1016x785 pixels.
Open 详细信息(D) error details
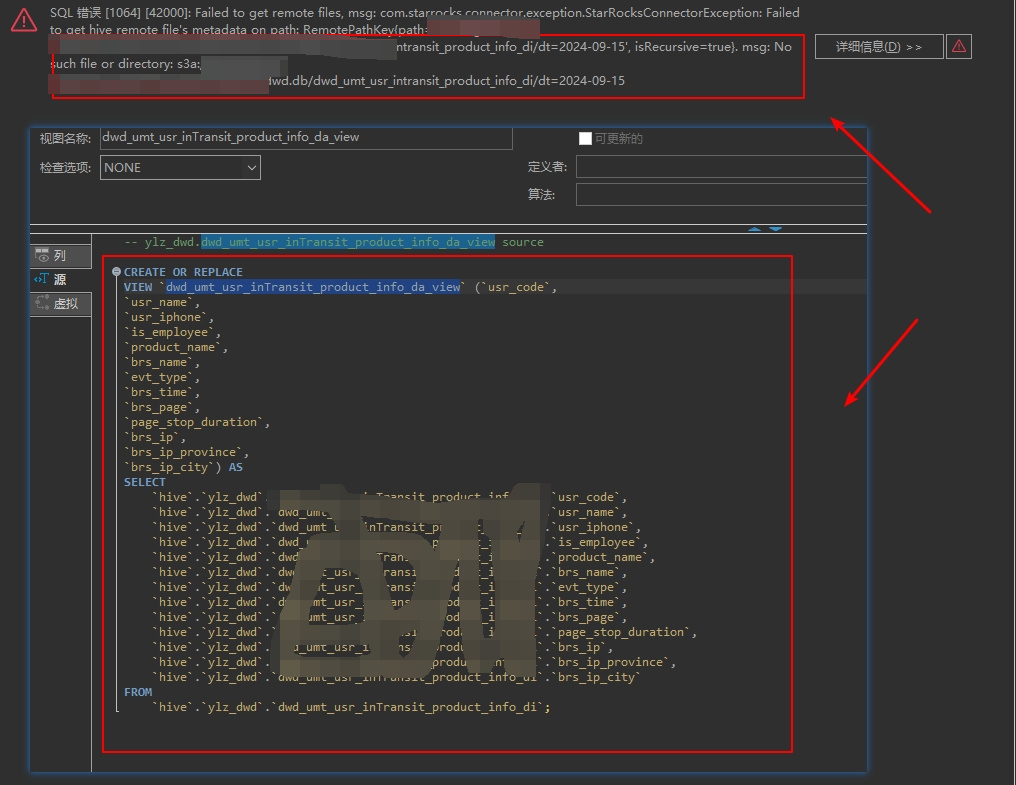tap(878, 47)
